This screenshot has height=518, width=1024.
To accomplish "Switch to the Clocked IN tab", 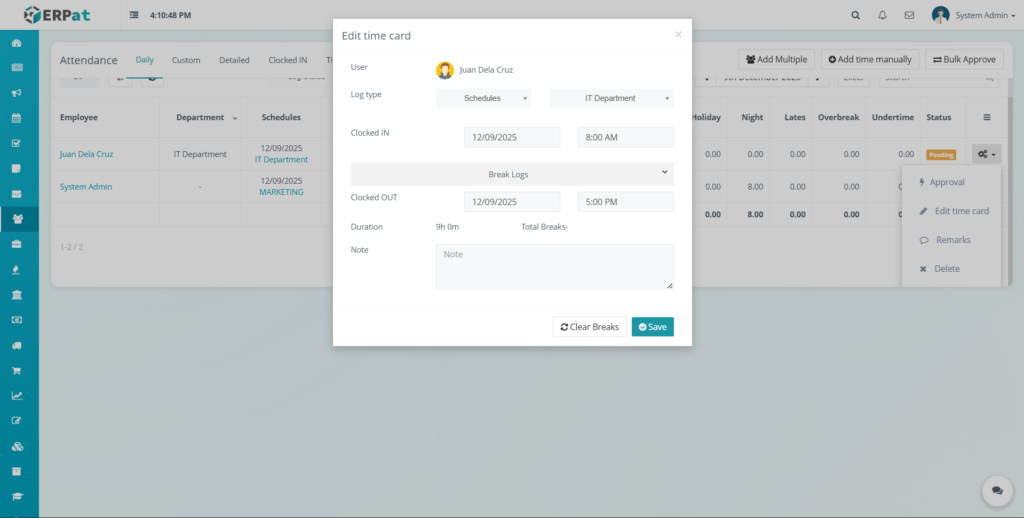I will (x=287, y=59).
